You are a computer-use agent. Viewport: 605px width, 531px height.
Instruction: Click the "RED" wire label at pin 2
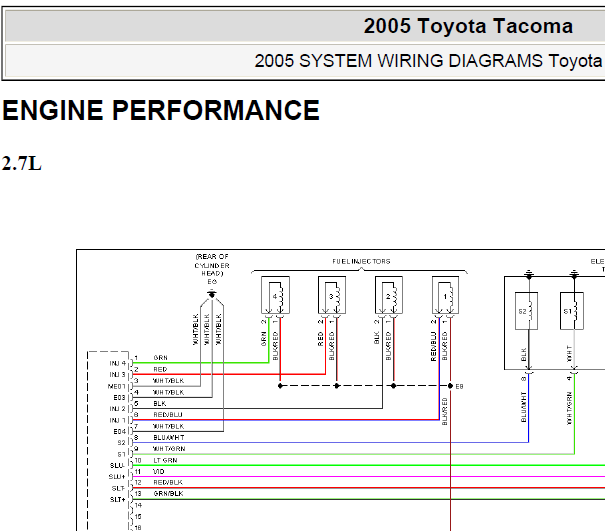160,369
